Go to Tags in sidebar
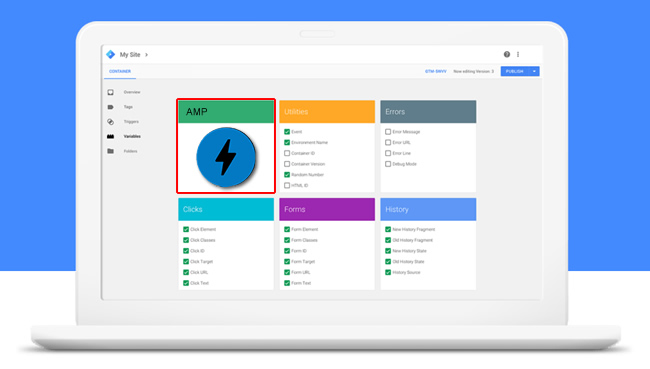Screen dimensions: 650x369 [x=128, y=107]
